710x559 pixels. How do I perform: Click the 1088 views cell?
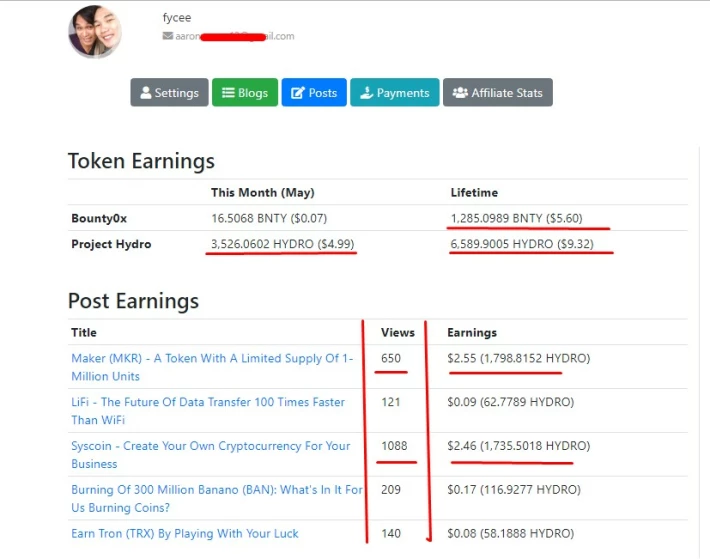point(394,446)
